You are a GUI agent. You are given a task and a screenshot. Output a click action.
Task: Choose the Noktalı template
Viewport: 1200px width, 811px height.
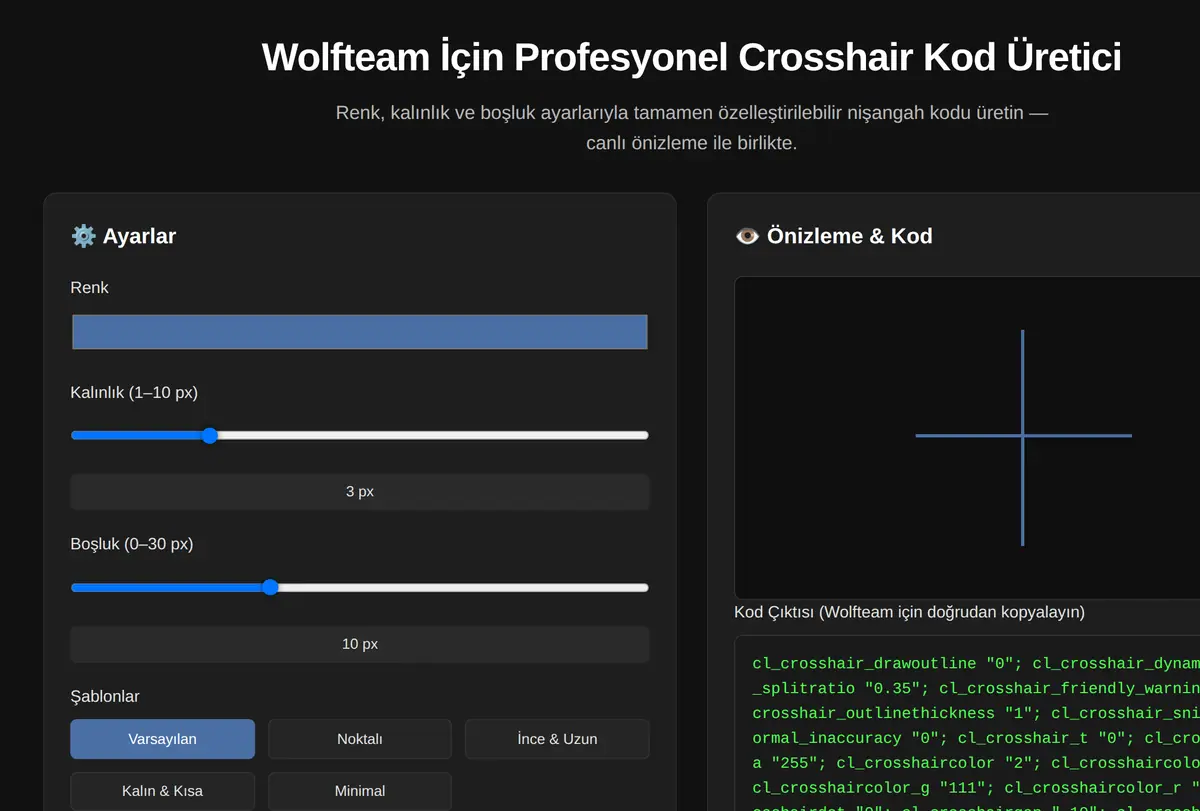coord(360,739)
